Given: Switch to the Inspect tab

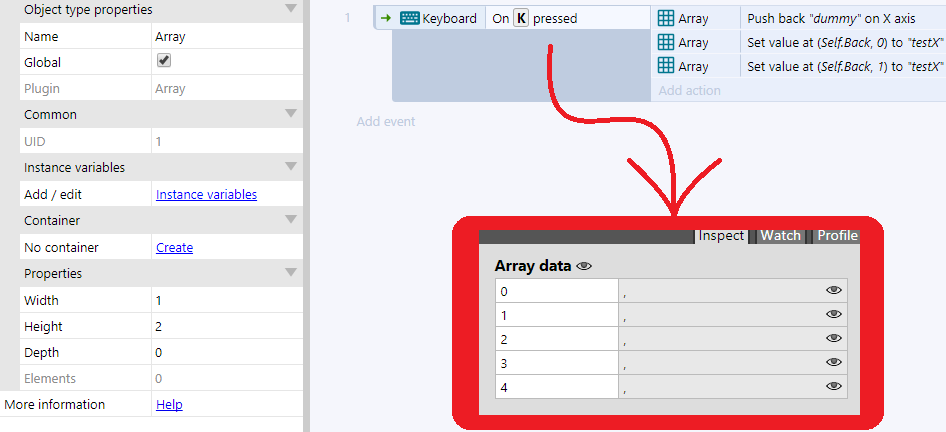Looking at the screenshot, I should [x=721, y=236].
